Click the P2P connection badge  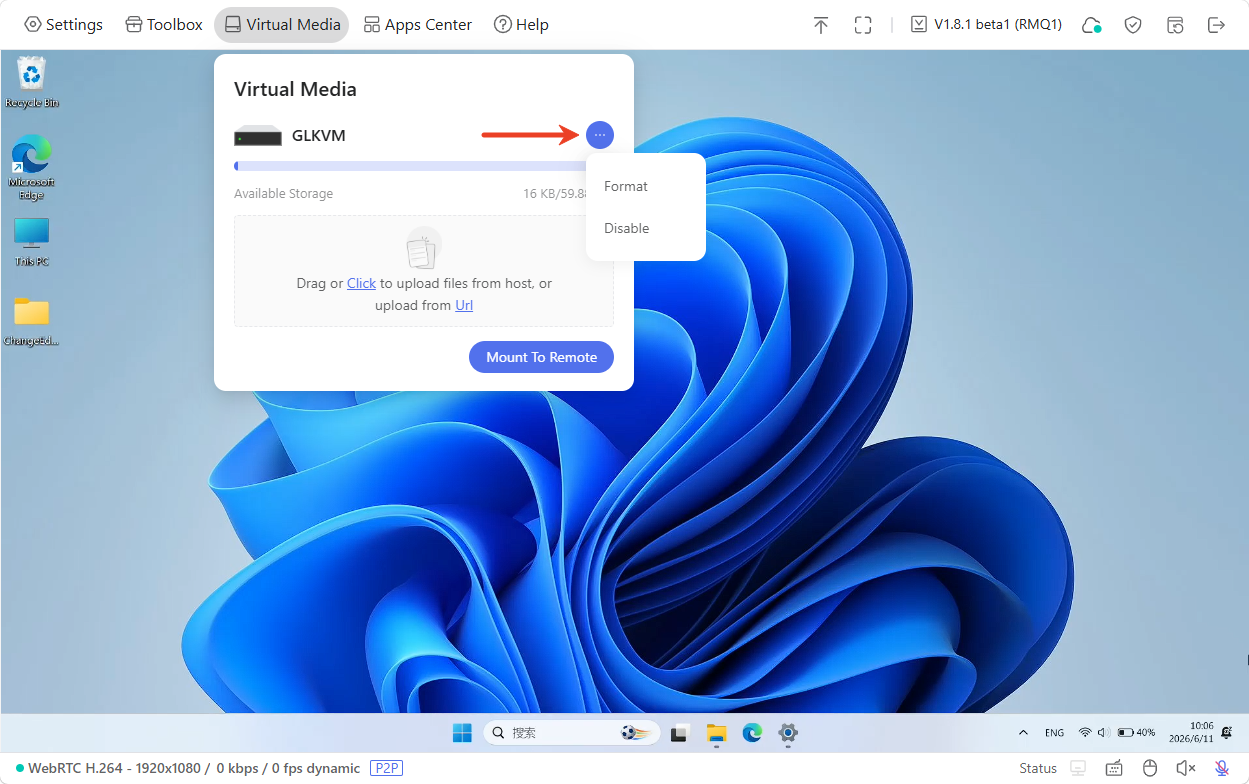386,768
